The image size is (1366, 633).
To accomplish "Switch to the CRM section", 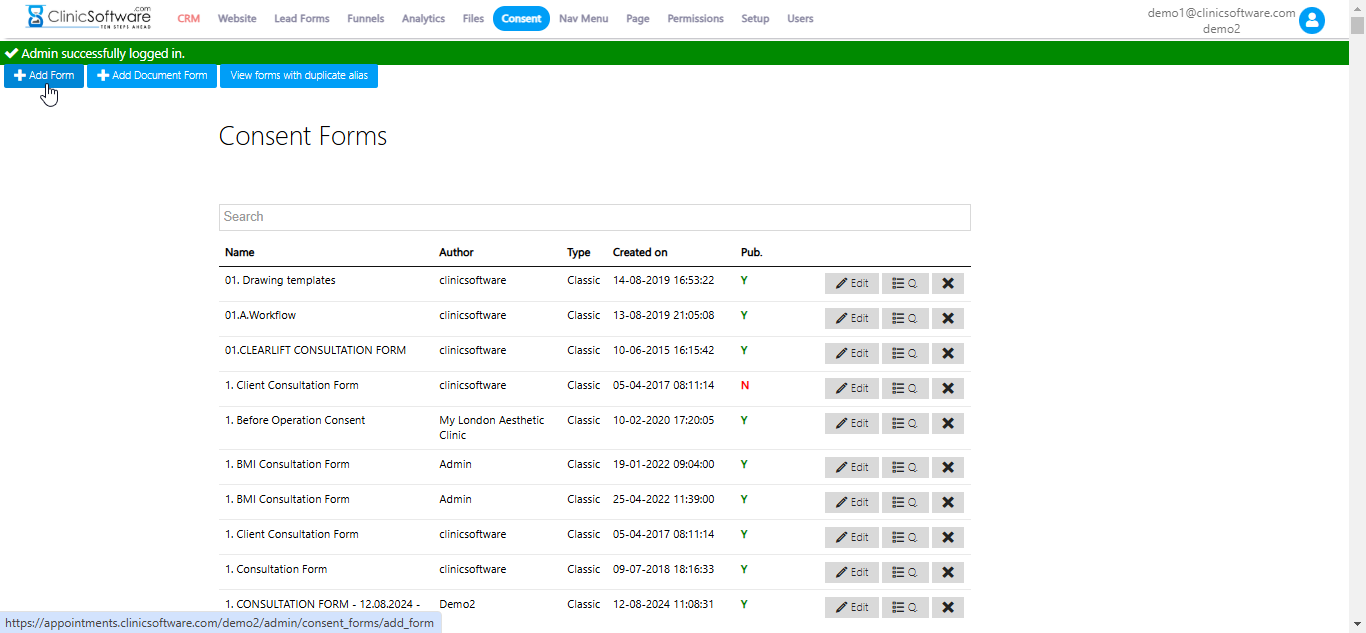I will 188,19.
